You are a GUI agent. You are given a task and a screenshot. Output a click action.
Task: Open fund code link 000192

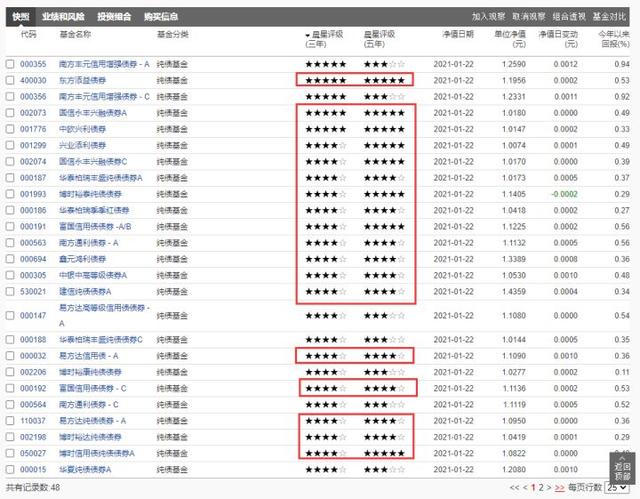33,388
